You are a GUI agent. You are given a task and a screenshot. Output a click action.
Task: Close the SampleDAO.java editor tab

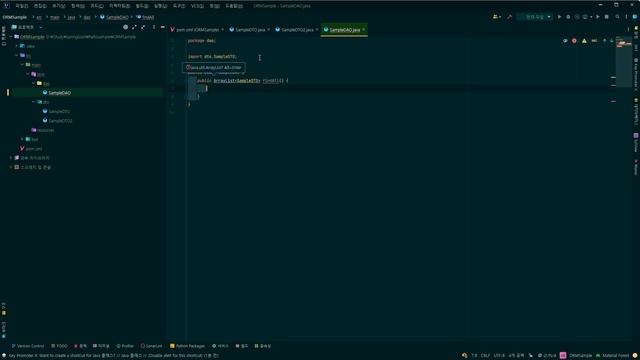pos(364,29)
